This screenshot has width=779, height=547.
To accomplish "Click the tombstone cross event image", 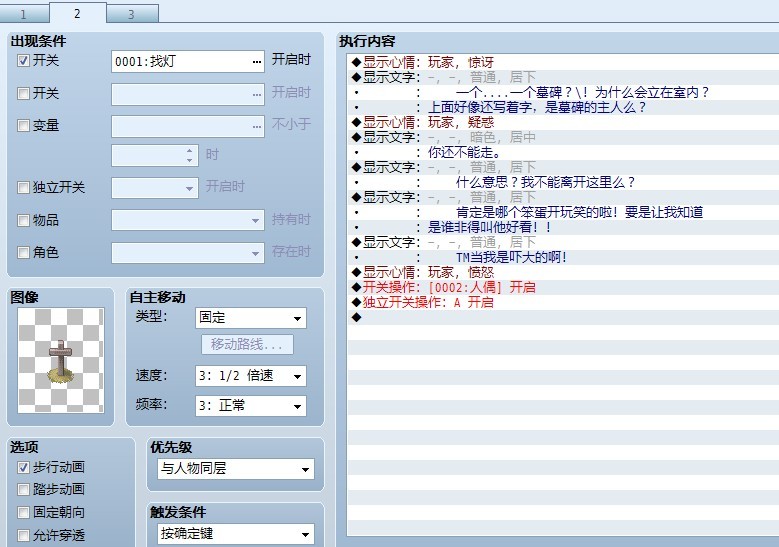I will [61, 360].
